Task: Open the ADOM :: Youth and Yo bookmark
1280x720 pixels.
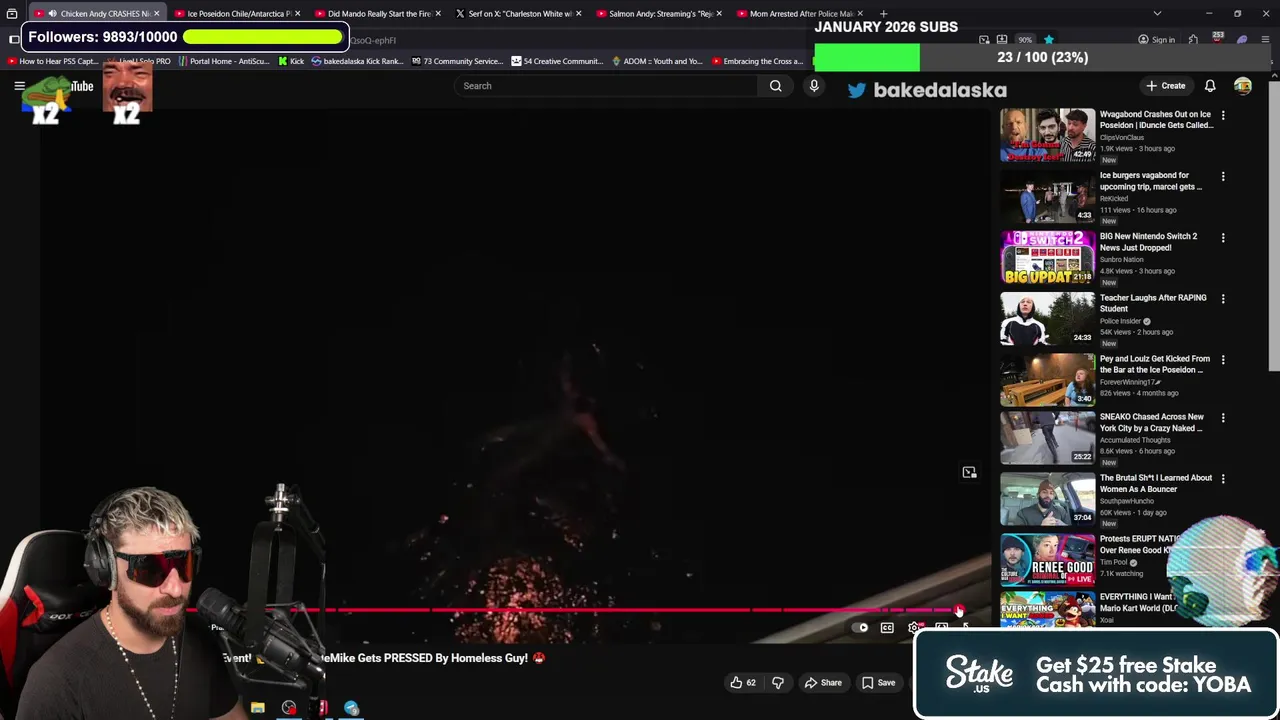Action: pyautogui.click(x=656, y=61)
